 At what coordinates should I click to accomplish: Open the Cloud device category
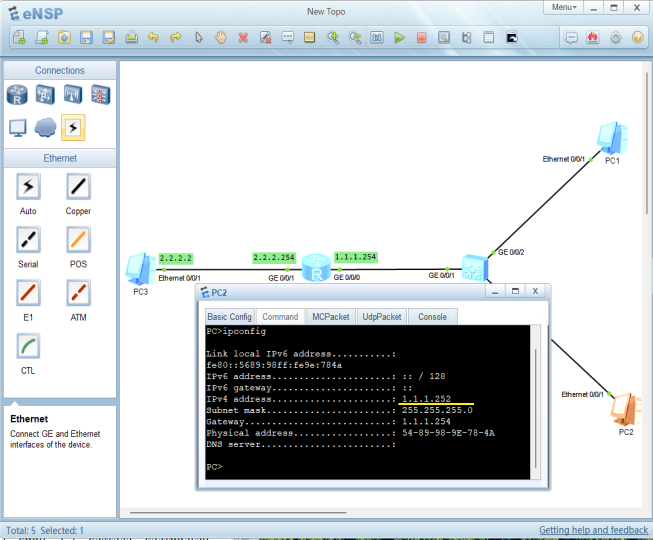[45, 127]
